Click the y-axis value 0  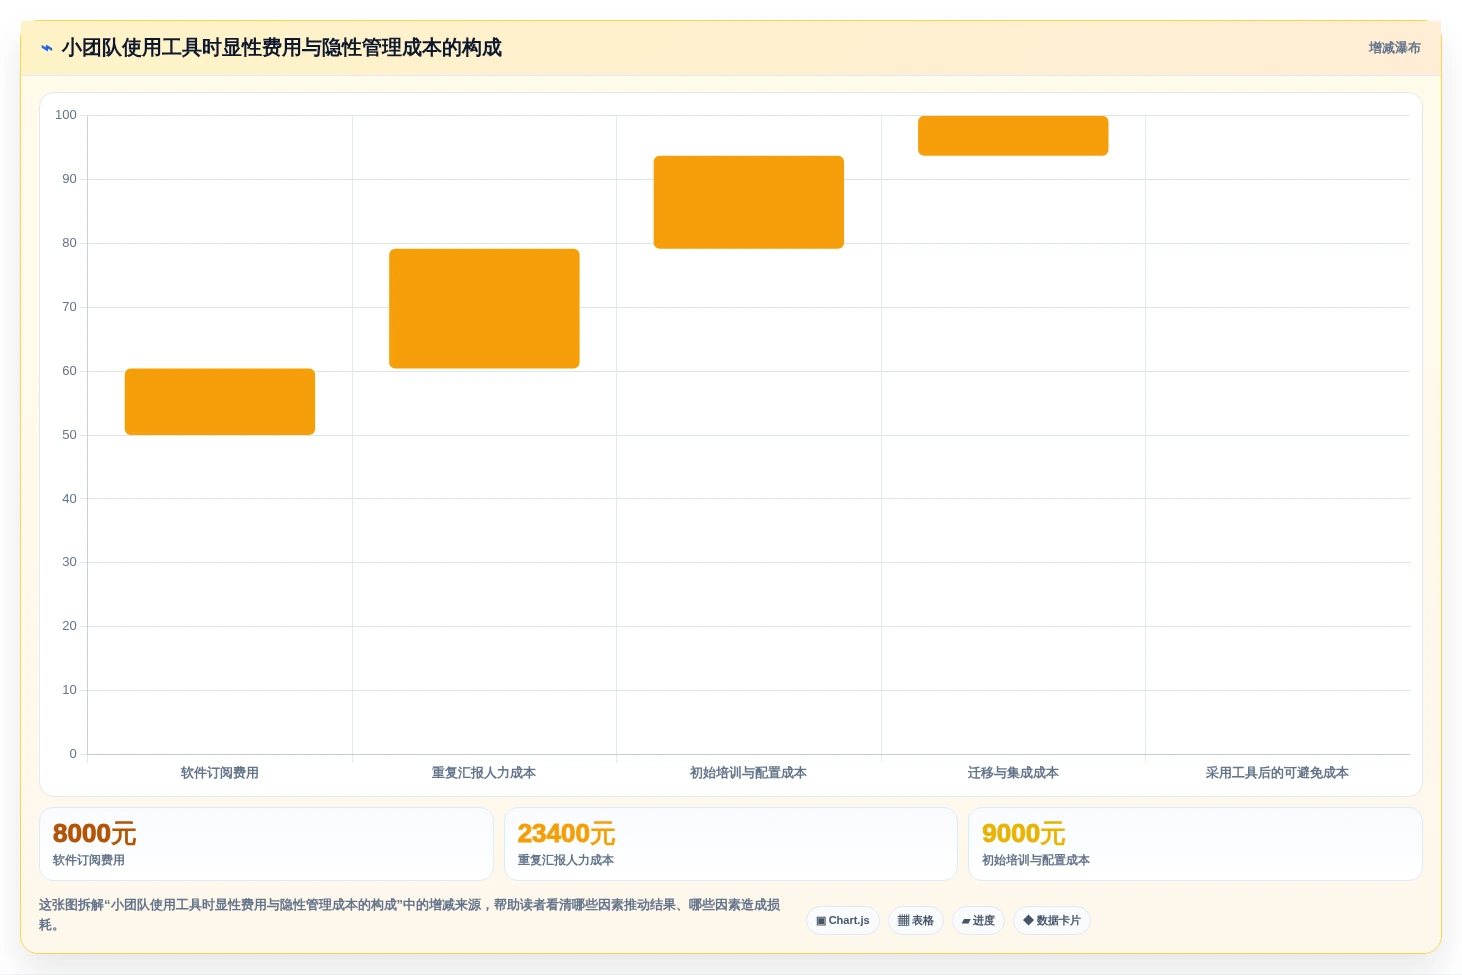point(73,754)
